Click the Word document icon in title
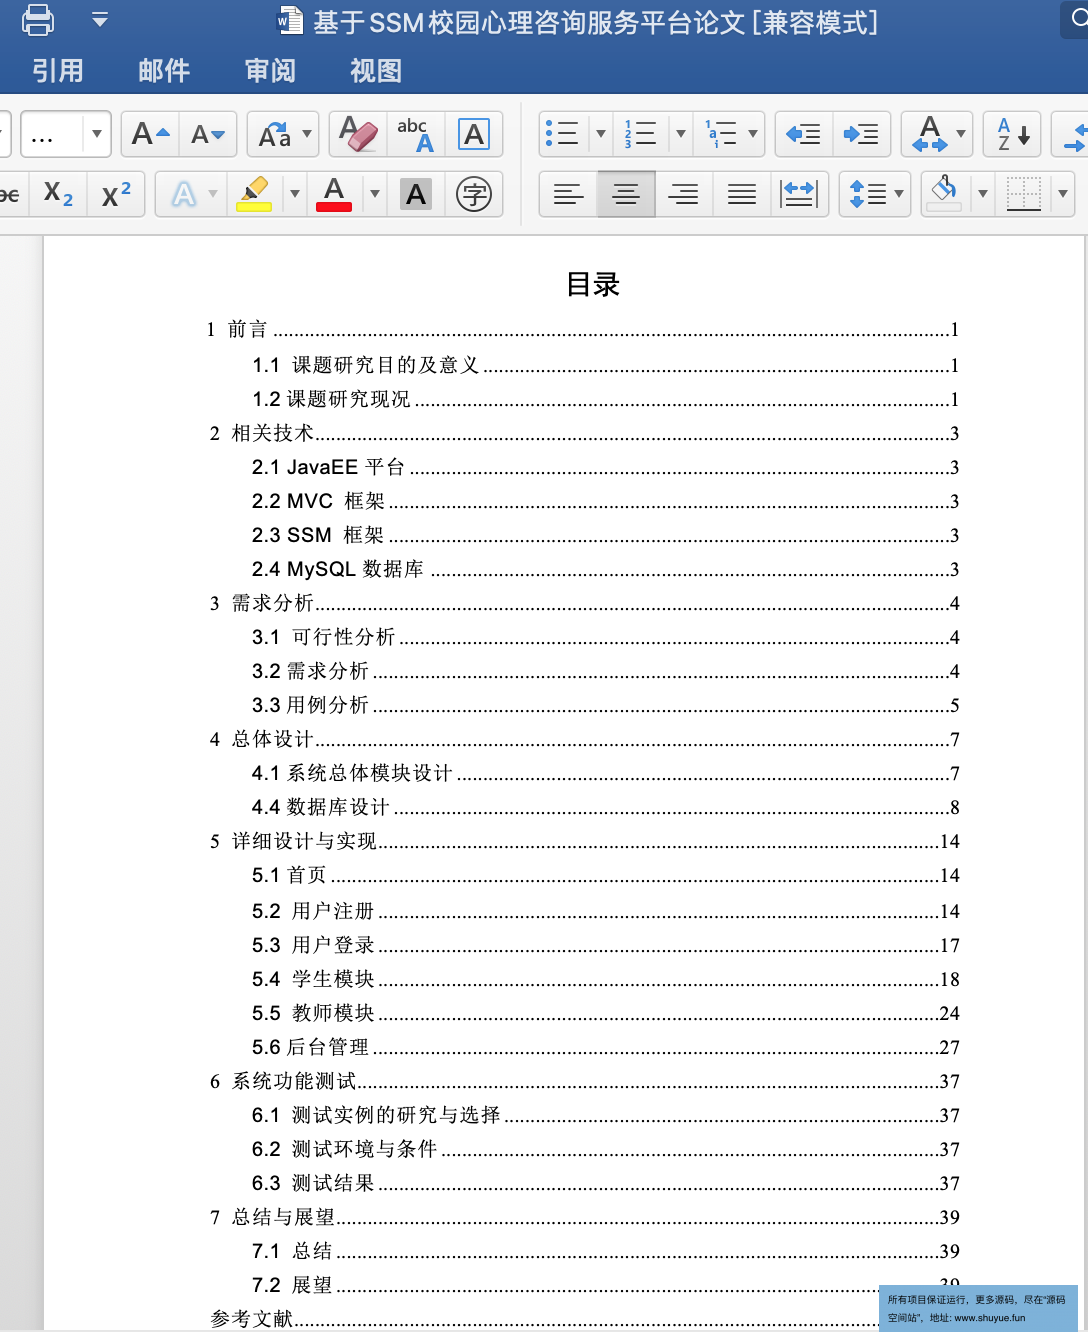The image size is (1088, 1332). tap(289, 21)
